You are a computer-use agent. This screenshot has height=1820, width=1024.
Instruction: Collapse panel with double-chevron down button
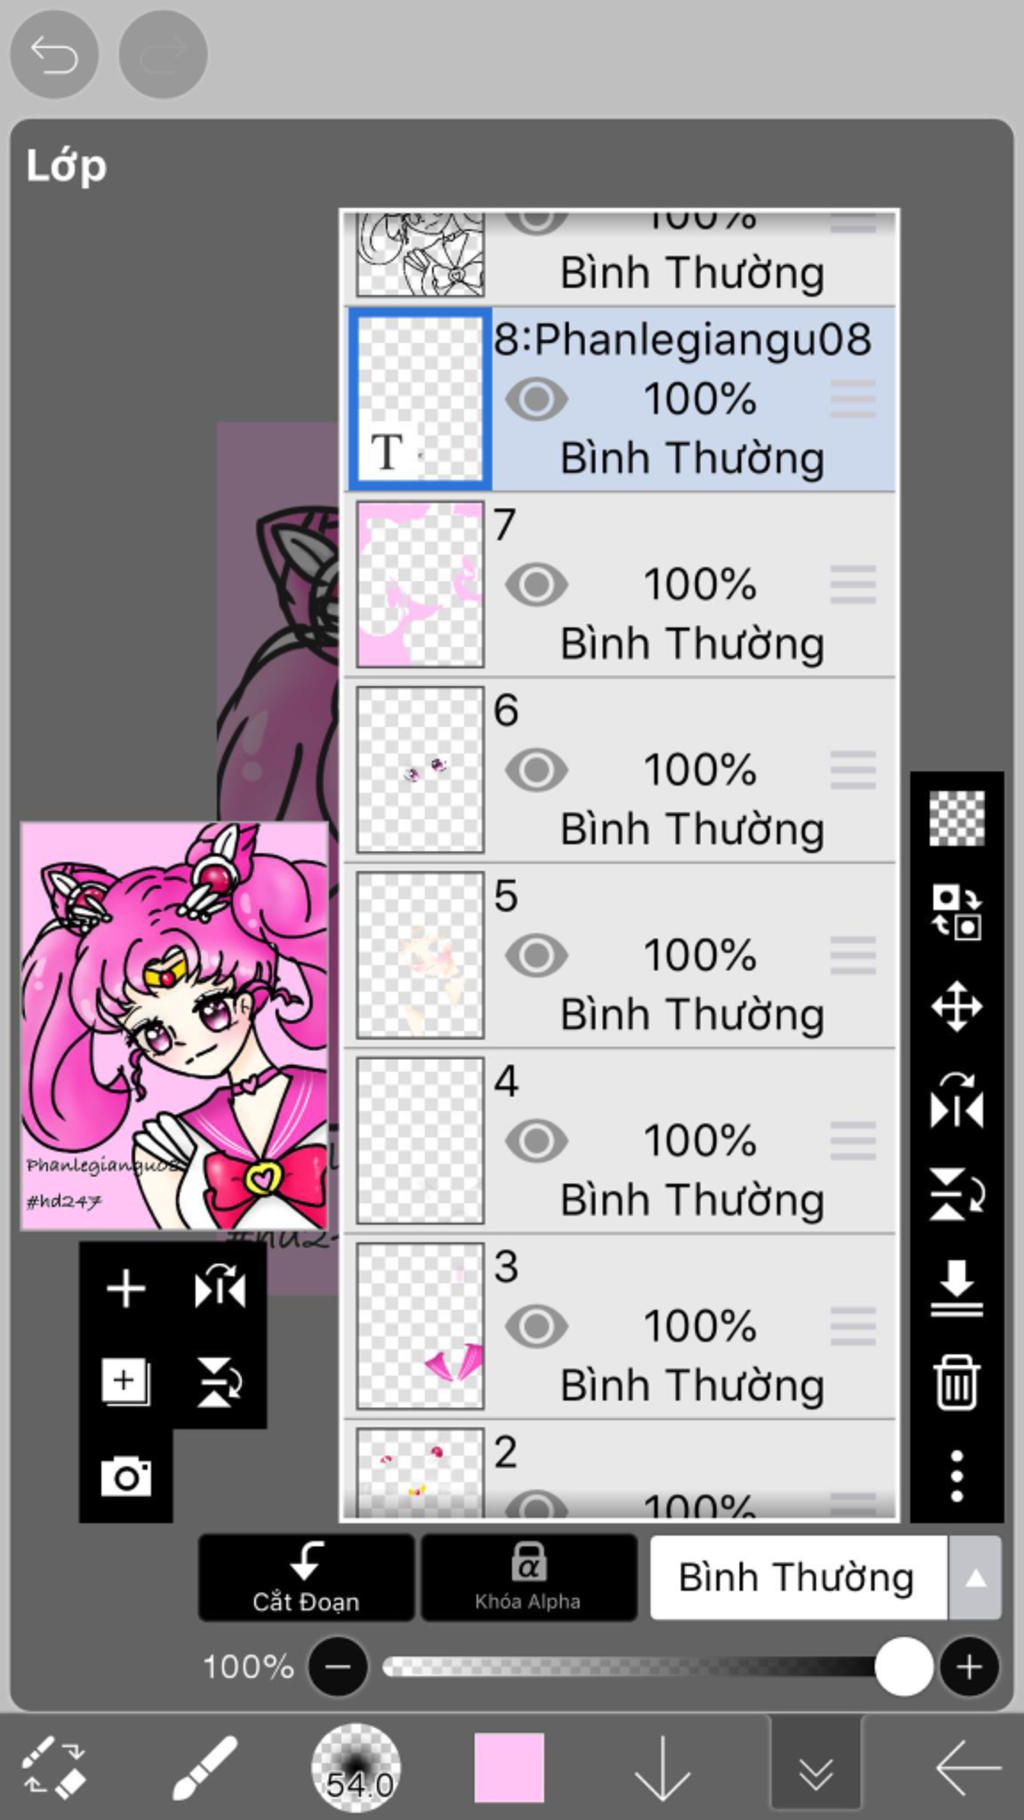click(816, 1769)
